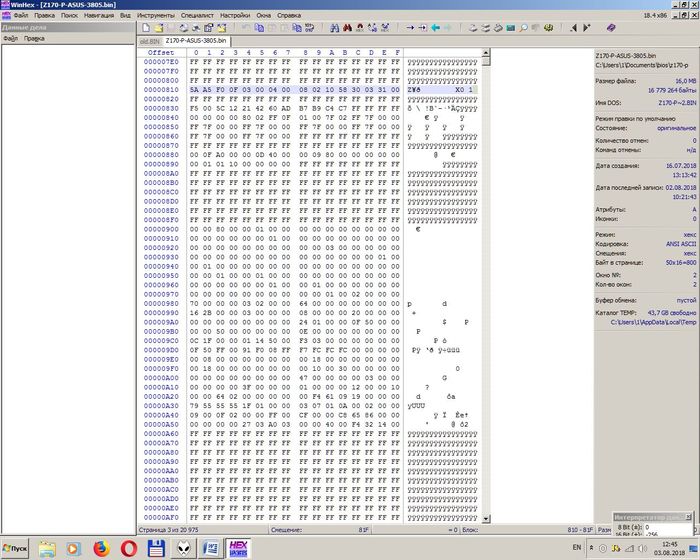700x560 pixels.
Task: Switch to the old.BIN tab
Action: point(149,40)
